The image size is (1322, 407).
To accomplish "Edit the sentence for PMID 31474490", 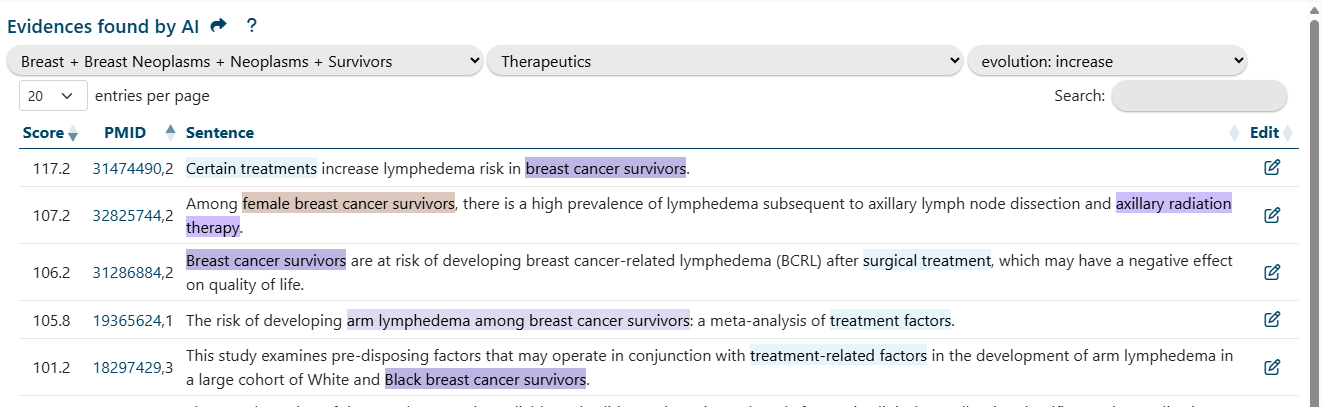I will [1272, 168].
